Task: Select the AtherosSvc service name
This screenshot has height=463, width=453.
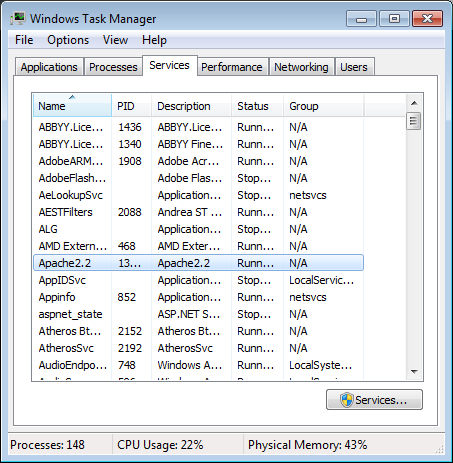Action: 66,348
